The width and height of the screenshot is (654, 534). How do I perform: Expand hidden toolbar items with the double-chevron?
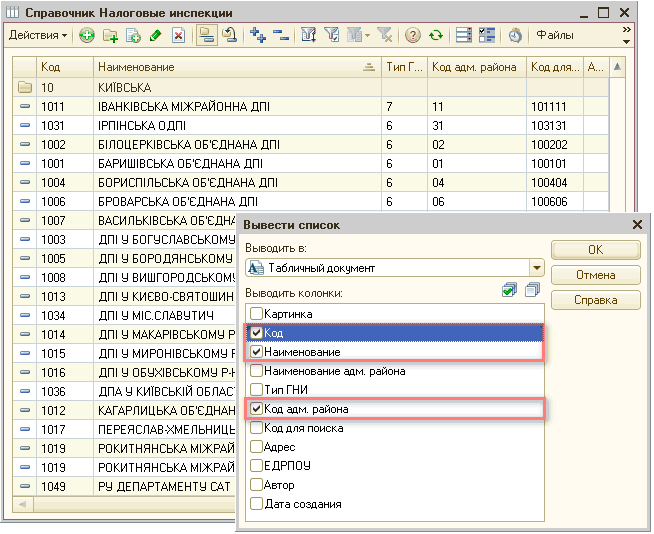(626, 30)
